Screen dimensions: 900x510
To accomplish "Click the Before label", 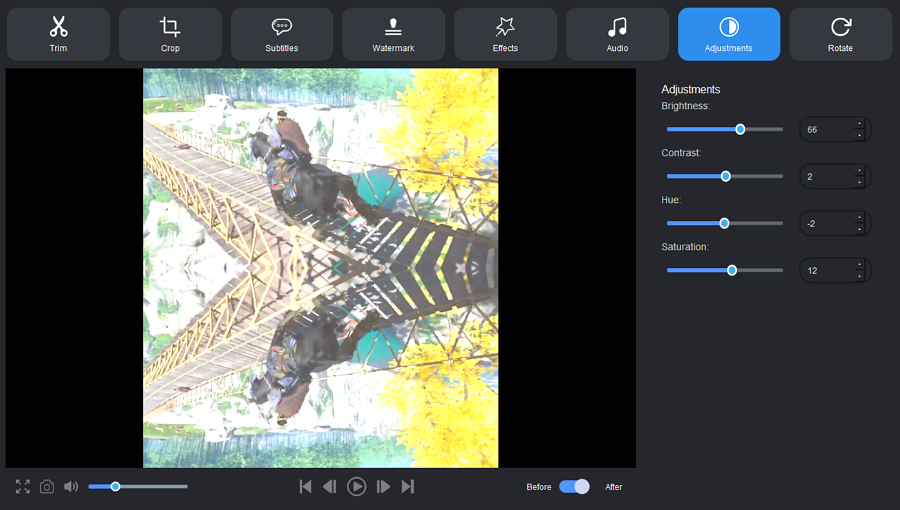I will coord(538,487).
